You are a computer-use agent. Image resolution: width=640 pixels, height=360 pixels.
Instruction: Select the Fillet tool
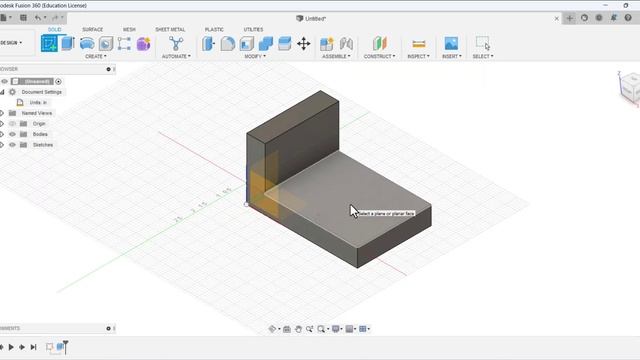pyautogui.click(x=227, y=43)
